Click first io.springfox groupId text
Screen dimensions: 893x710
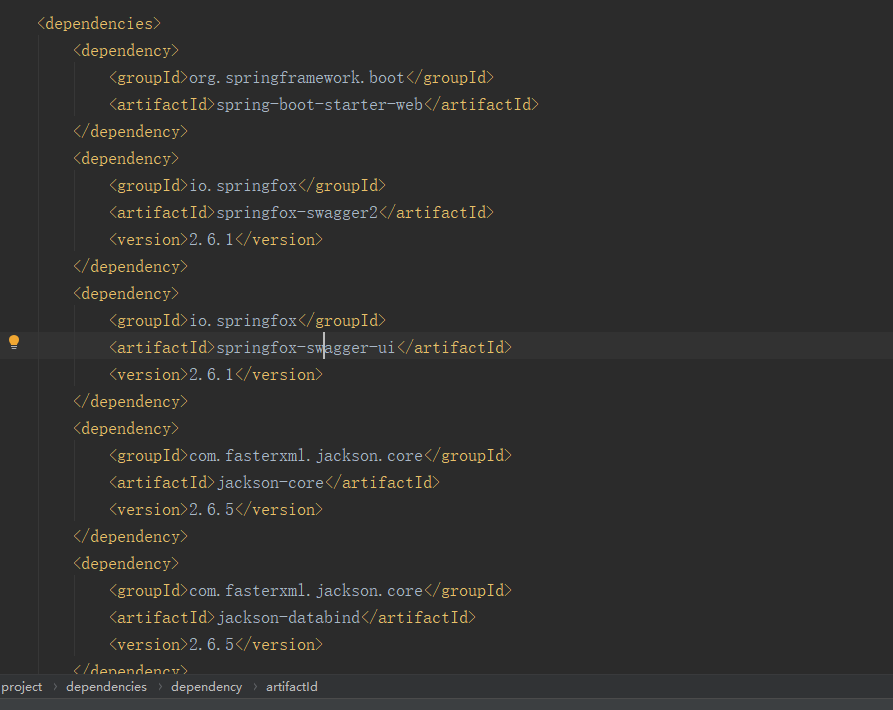pyautogui.click(x=243, y=186)
